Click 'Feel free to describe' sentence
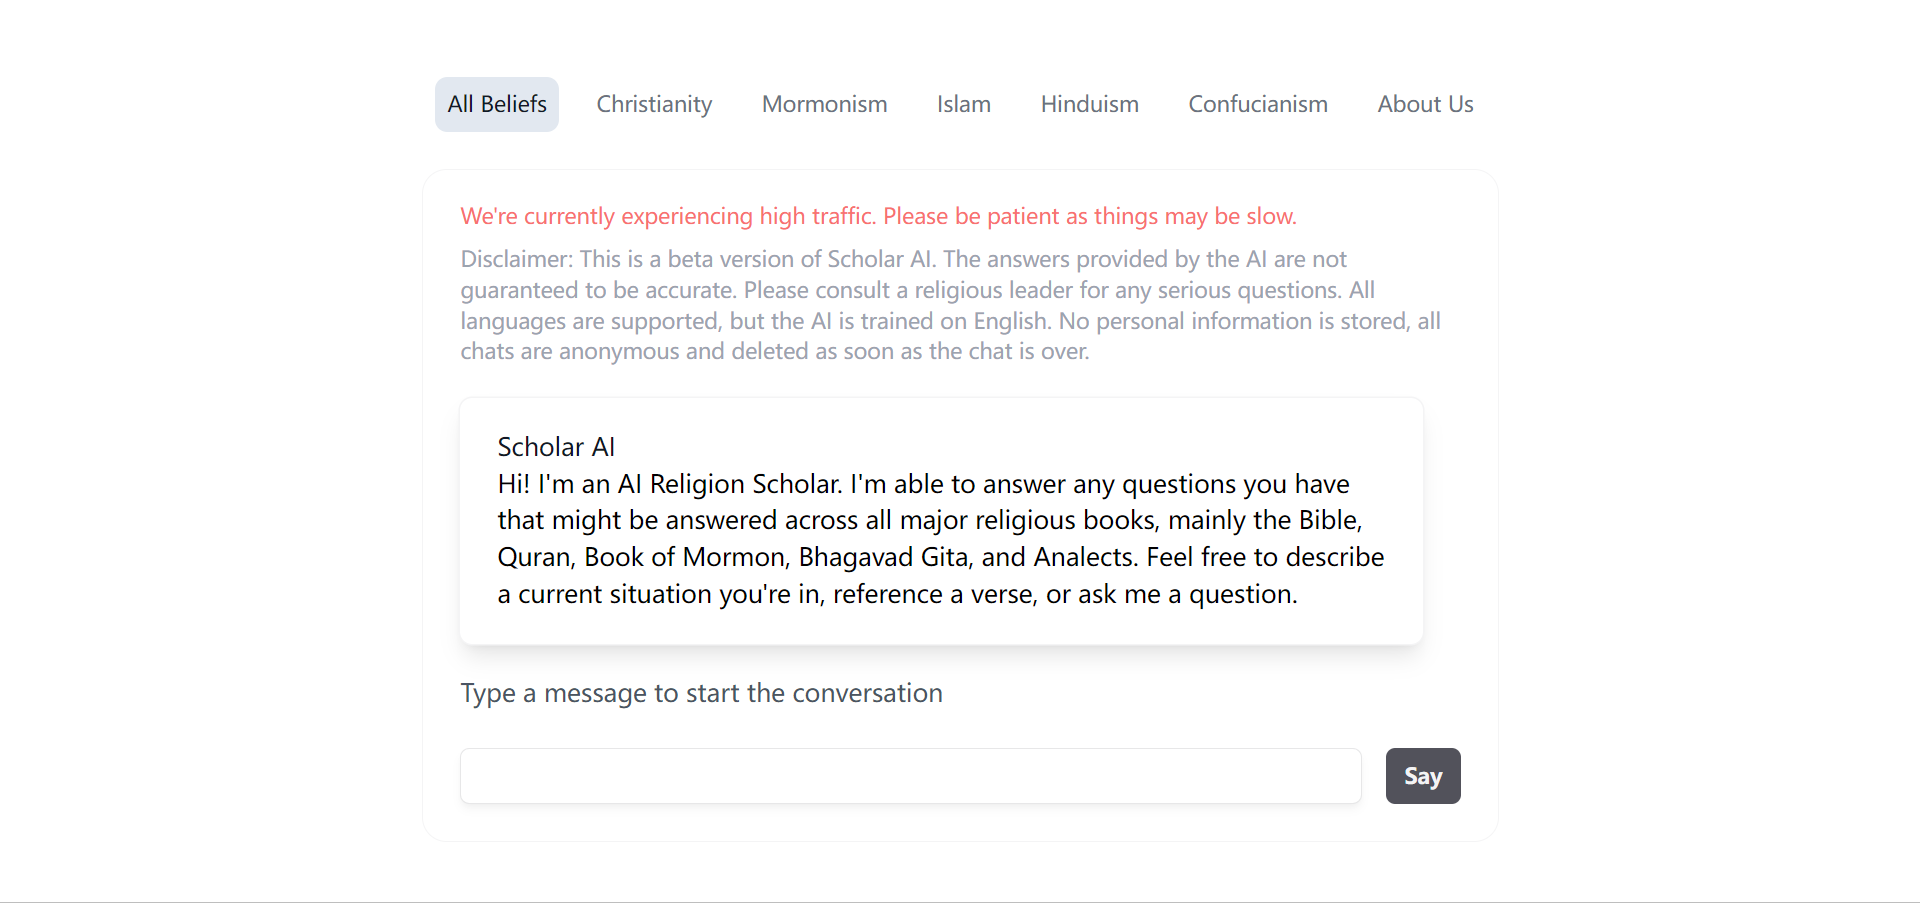Image resolution: width=1920 pixels, height=903 pixels. (x=1265, y=557)
